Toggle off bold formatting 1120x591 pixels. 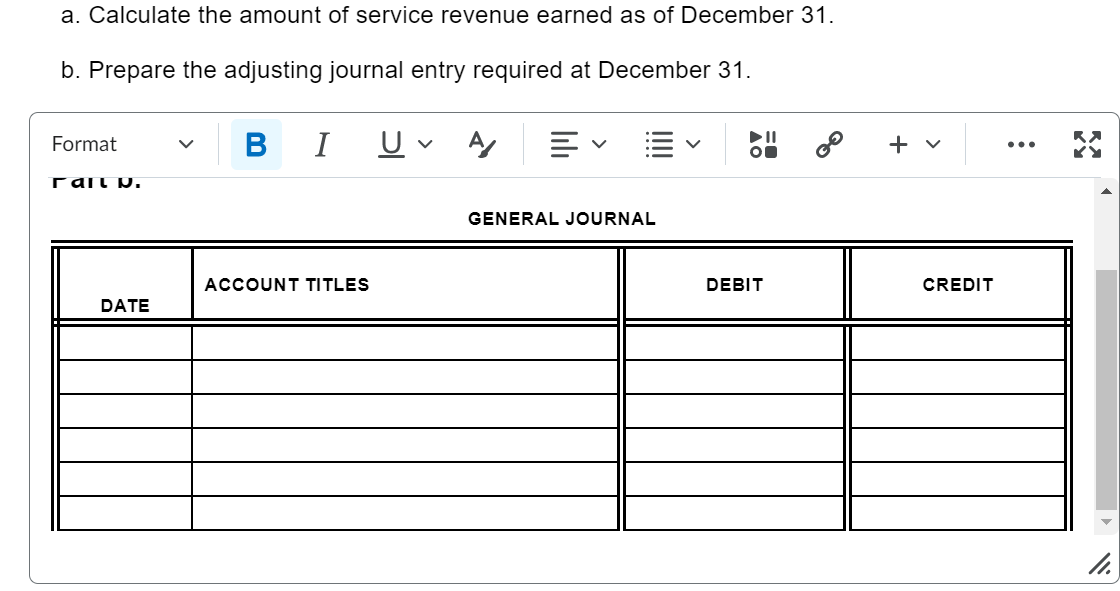(254, 143)
